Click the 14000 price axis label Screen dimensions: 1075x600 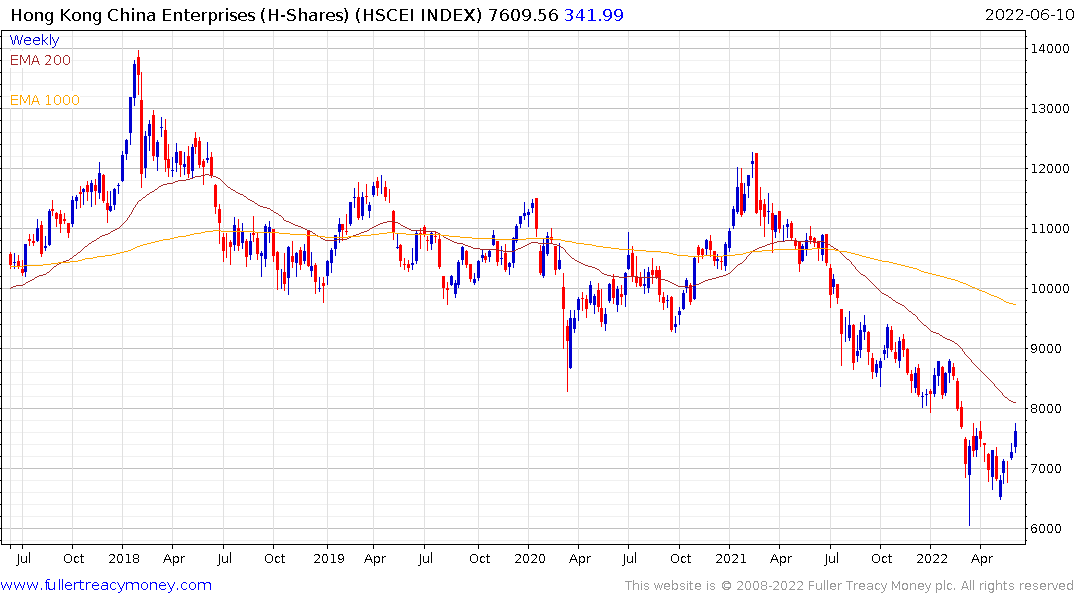click(1050, 49)
